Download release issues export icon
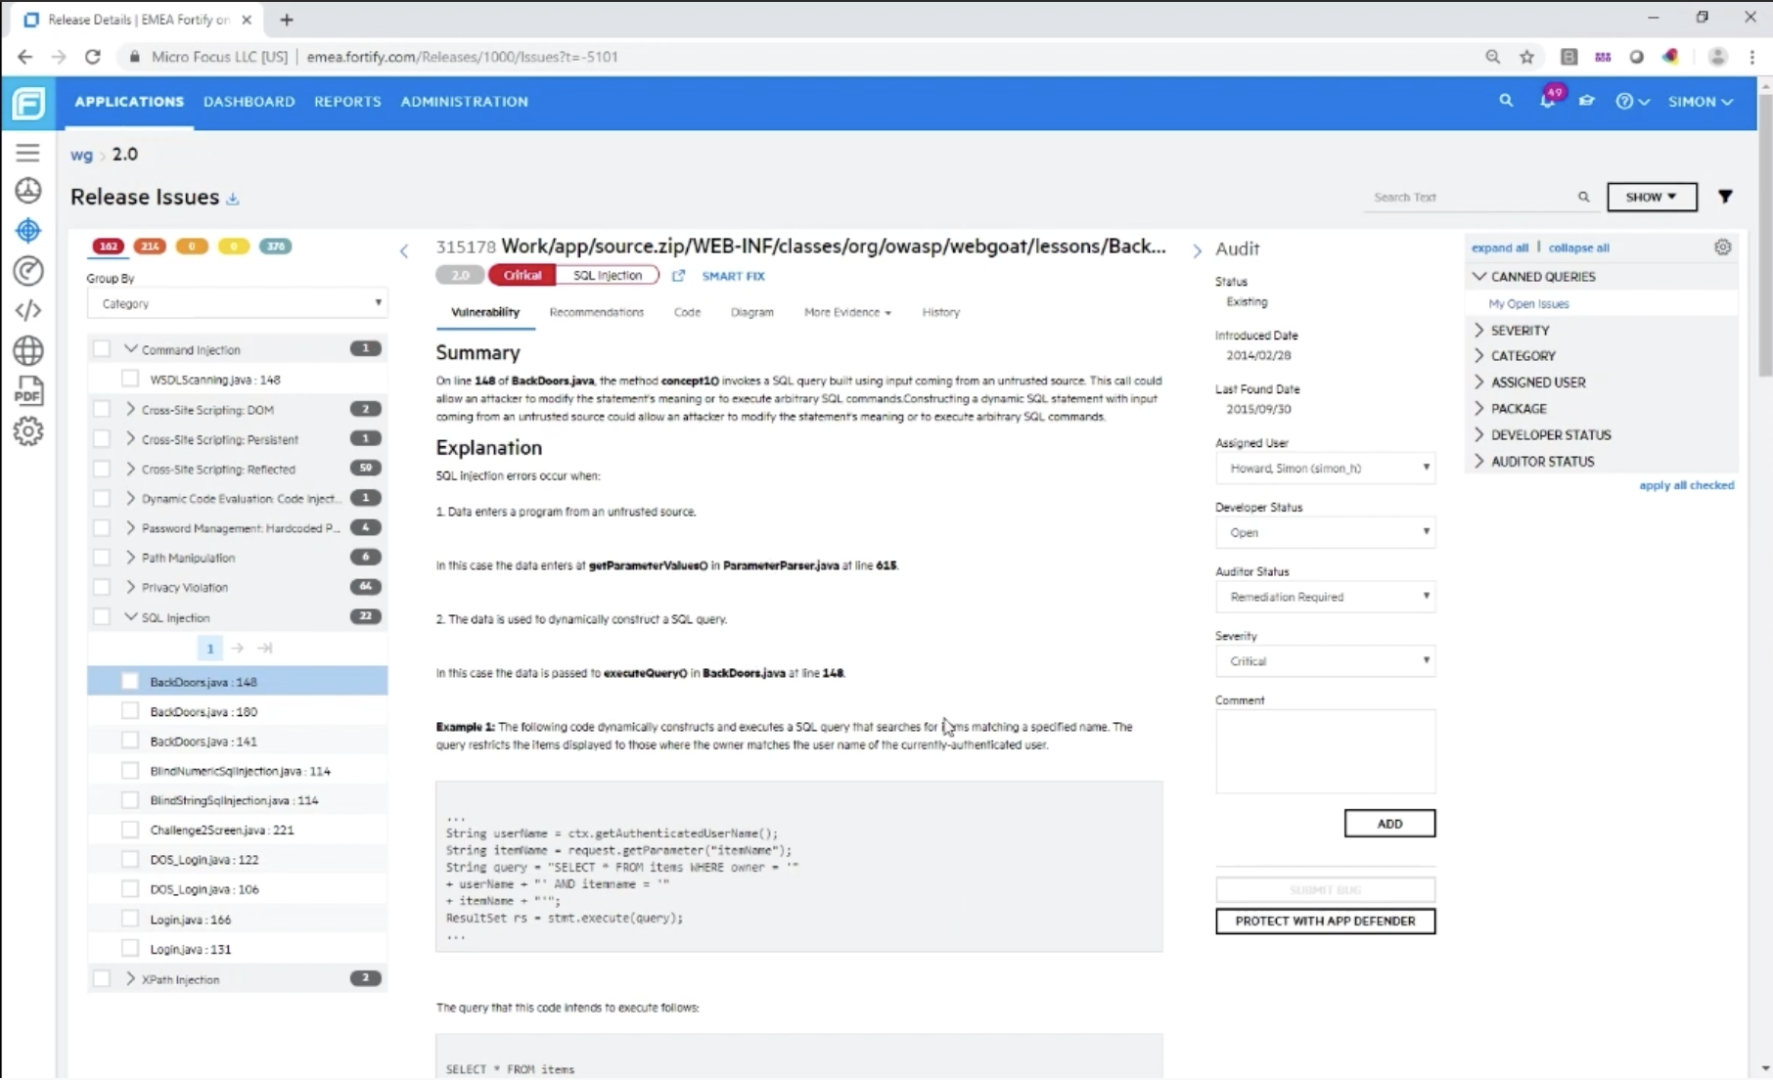The width and height of the screenshot is (1773, 1080). pyautogui.click(x=233, y=199)
